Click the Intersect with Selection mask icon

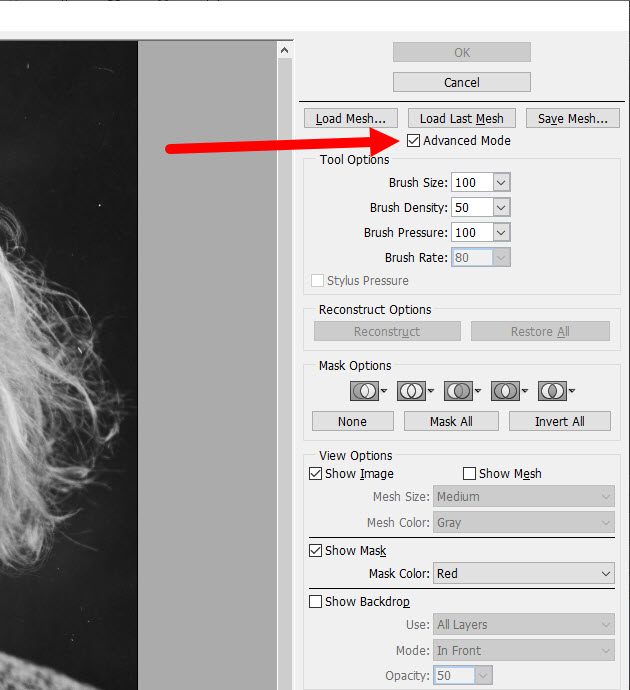pyautogui.click(x=505, y=391)
